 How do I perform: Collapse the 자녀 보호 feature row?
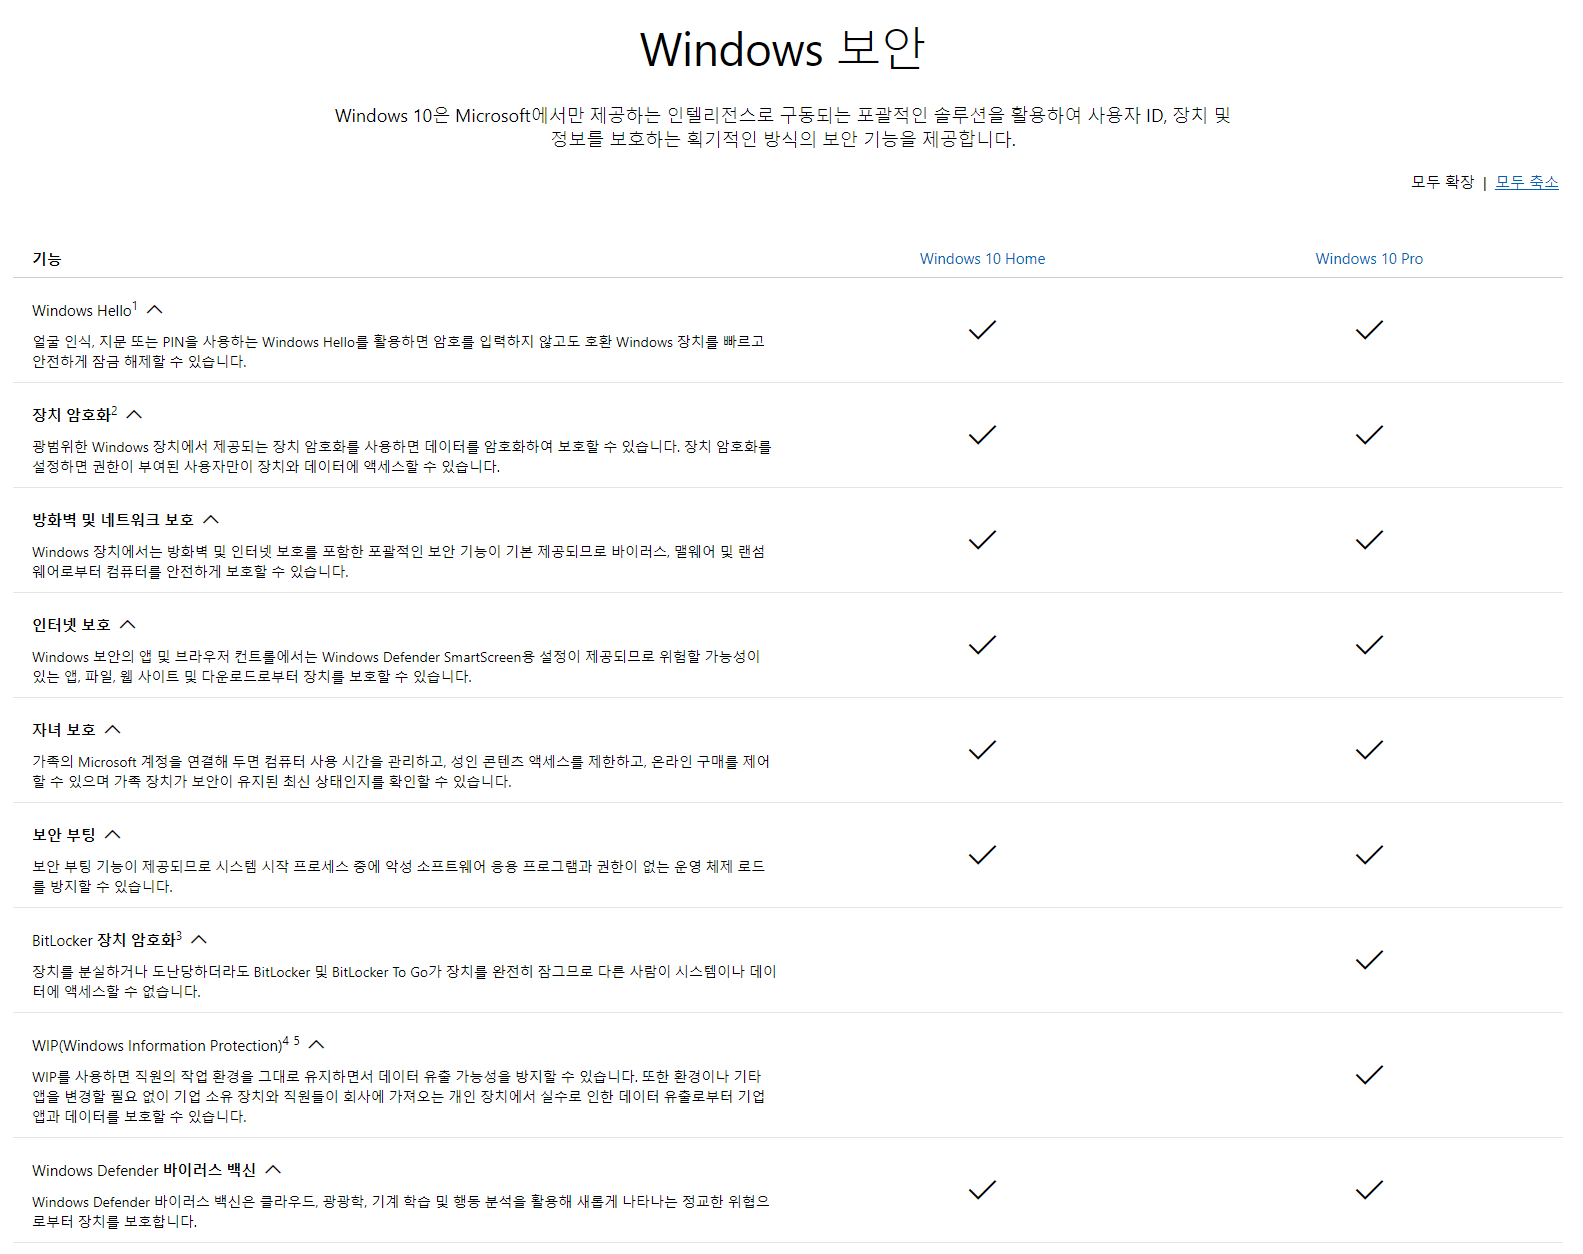coord(112,730)
